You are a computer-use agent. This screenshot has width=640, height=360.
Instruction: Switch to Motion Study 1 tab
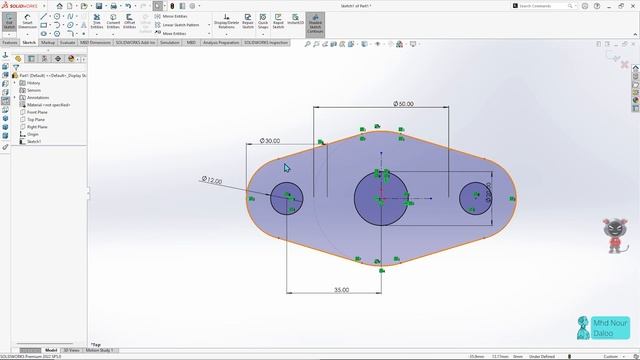(100, 350)
